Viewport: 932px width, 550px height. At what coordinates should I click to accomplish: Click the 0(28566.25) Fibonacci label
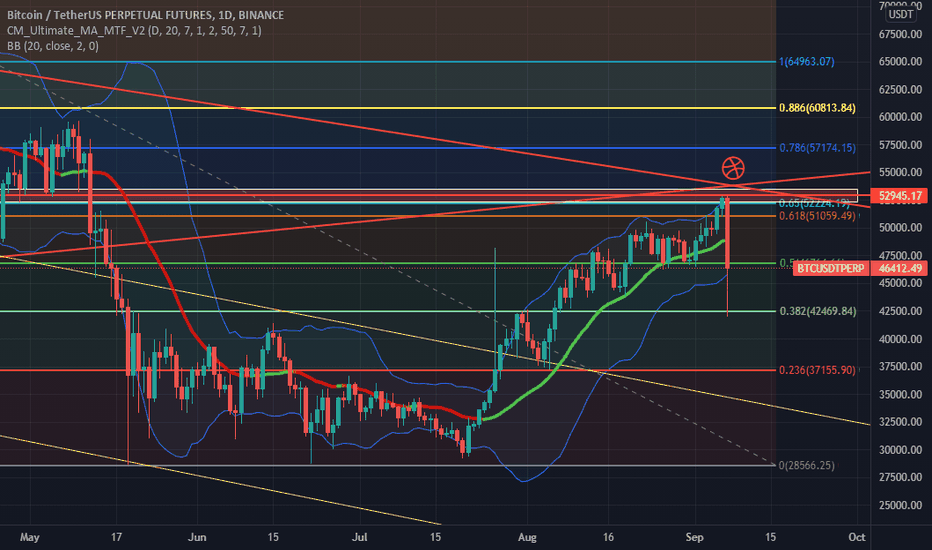tap(807, 465)
